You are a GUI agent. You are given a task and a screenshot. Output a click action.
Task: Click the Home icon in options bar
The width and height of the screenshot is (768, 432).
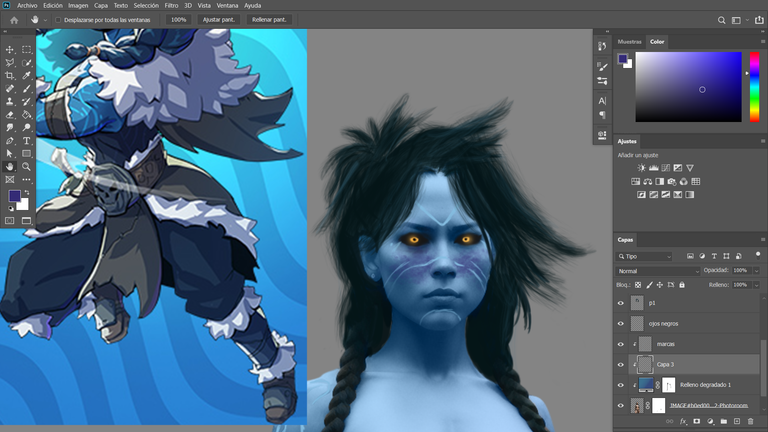pos(14,20)
